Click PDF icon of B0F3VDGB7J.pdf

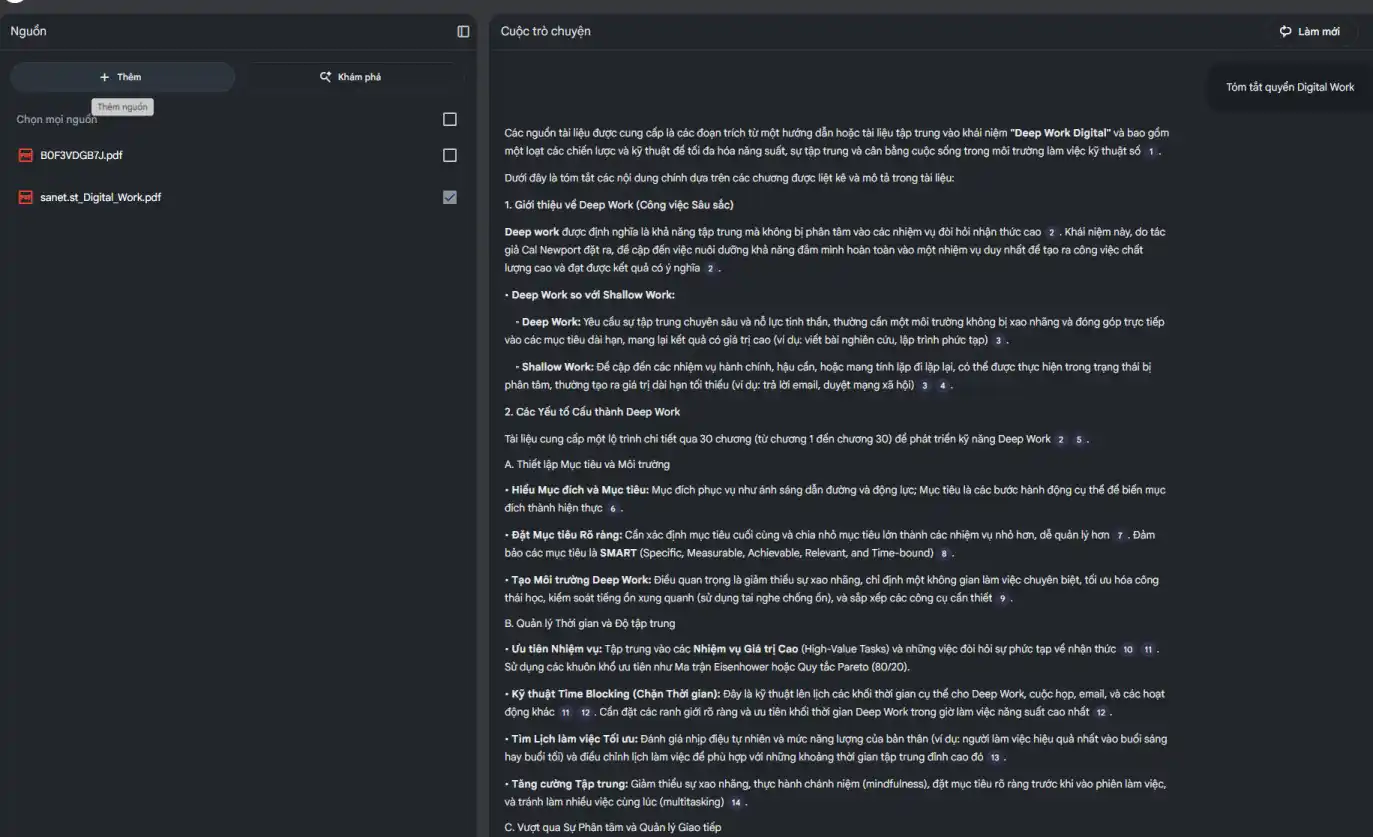pos(26,156)
